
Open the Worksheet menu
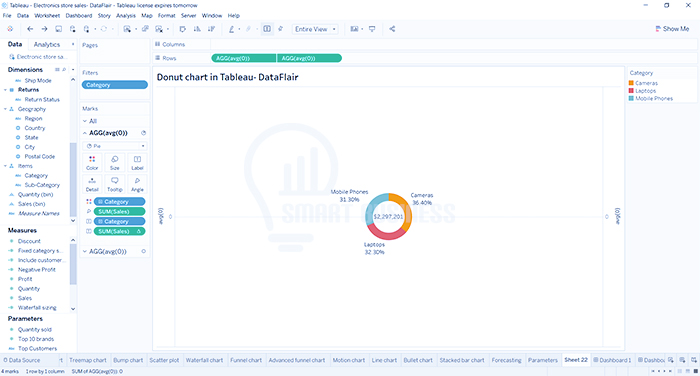click(47, 16)
